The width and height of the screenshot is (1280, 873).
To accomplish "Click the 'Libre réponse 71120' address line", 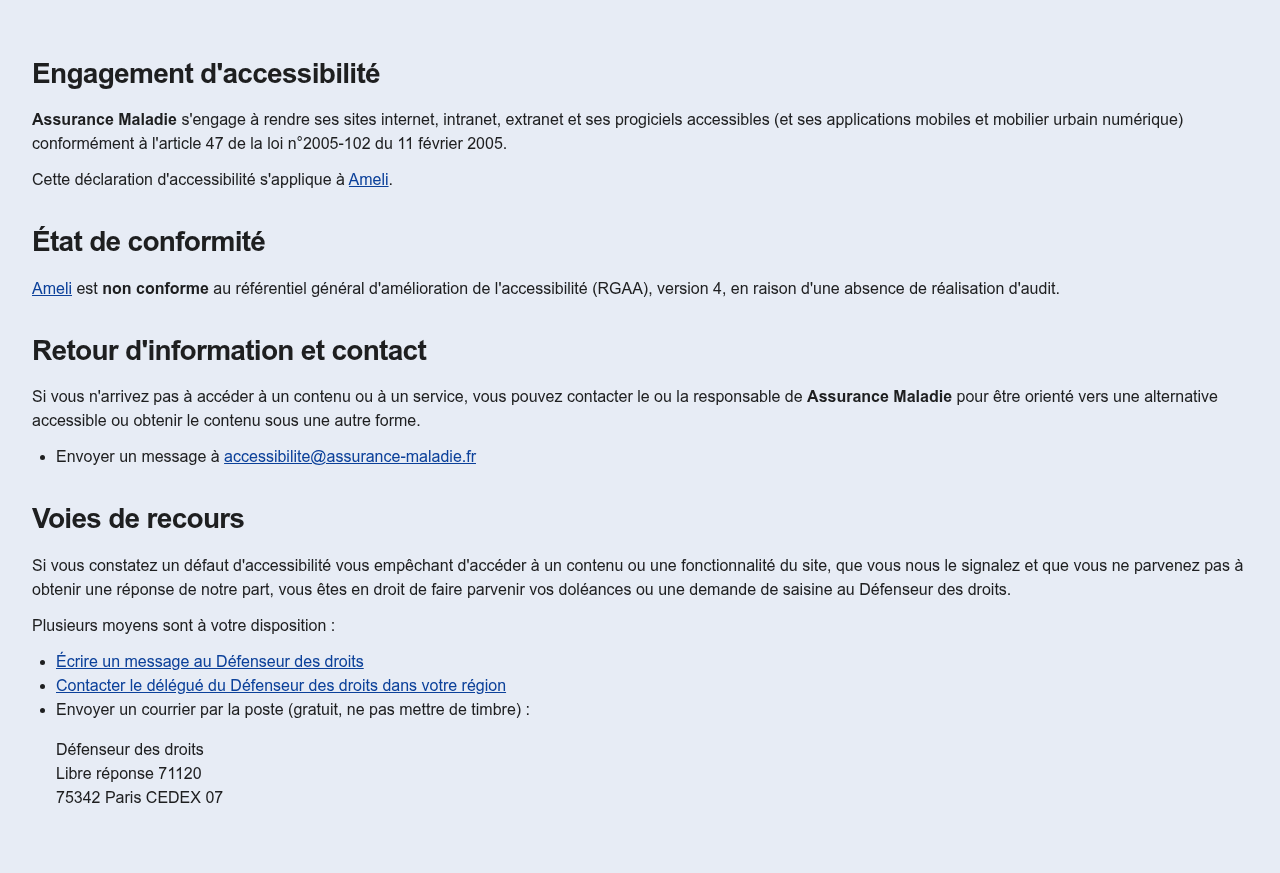I will pos(129,774).
